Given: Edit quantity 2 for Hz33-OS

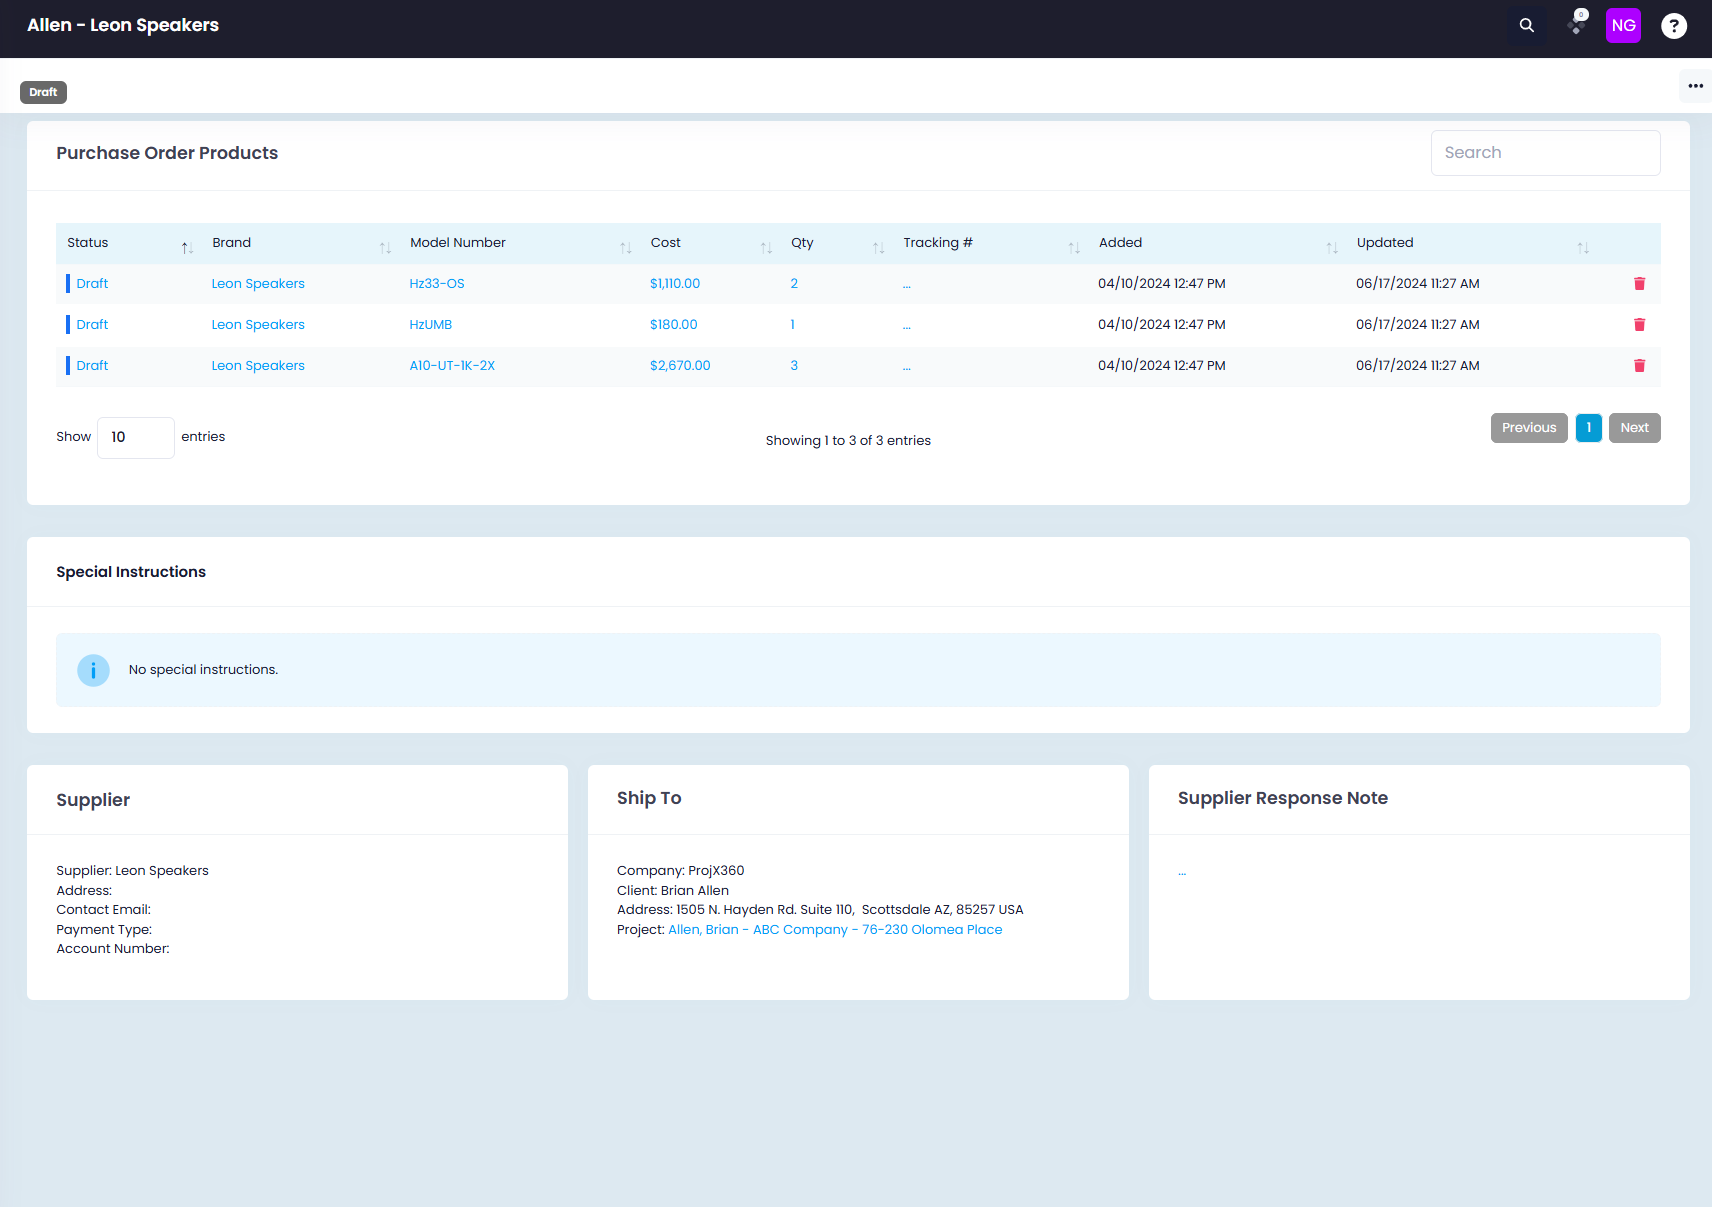Looking at the screenshot, I should point(794,284).
